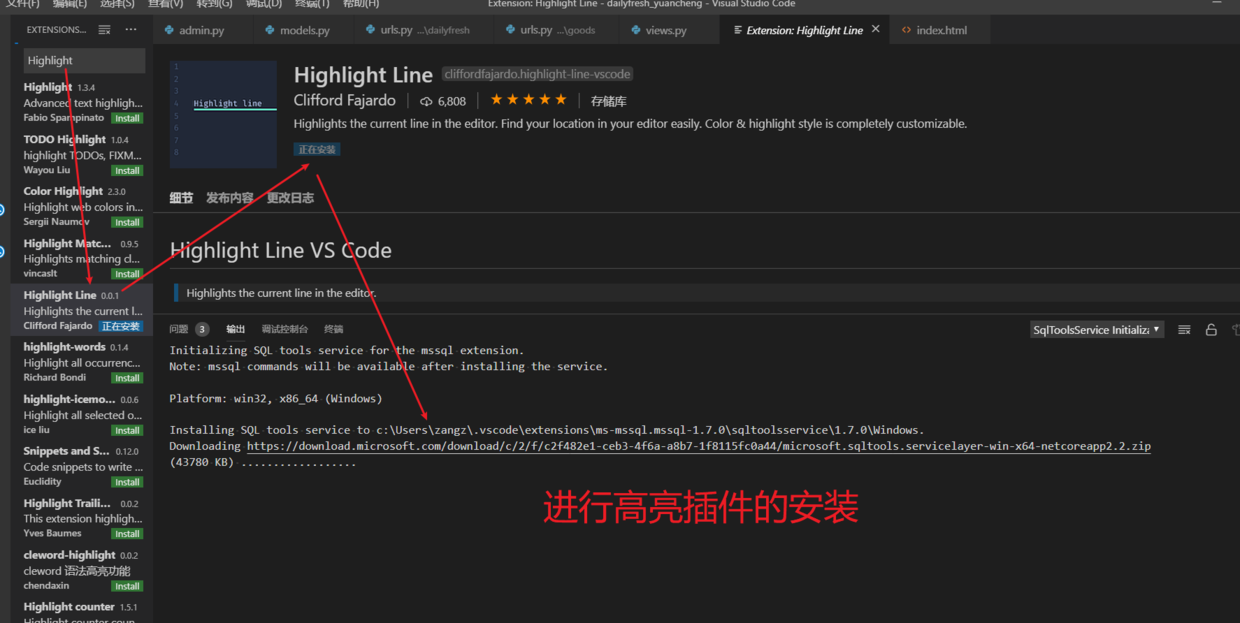The height and width of the screenshot is (623, 1240).
Task: Click the five-star rating of Highlight Line
Action: [x=528, y=100]
